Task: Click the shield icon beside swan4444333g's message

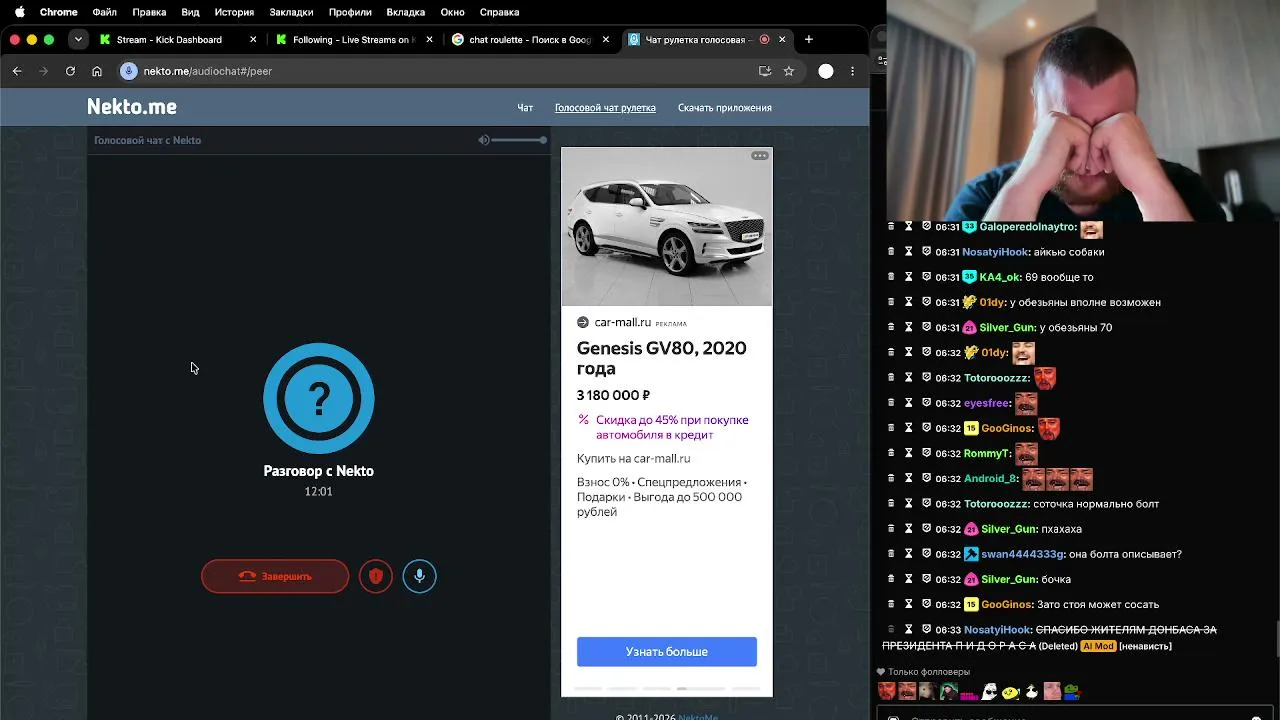Action: pyautogui.click(x=927, y=554)
